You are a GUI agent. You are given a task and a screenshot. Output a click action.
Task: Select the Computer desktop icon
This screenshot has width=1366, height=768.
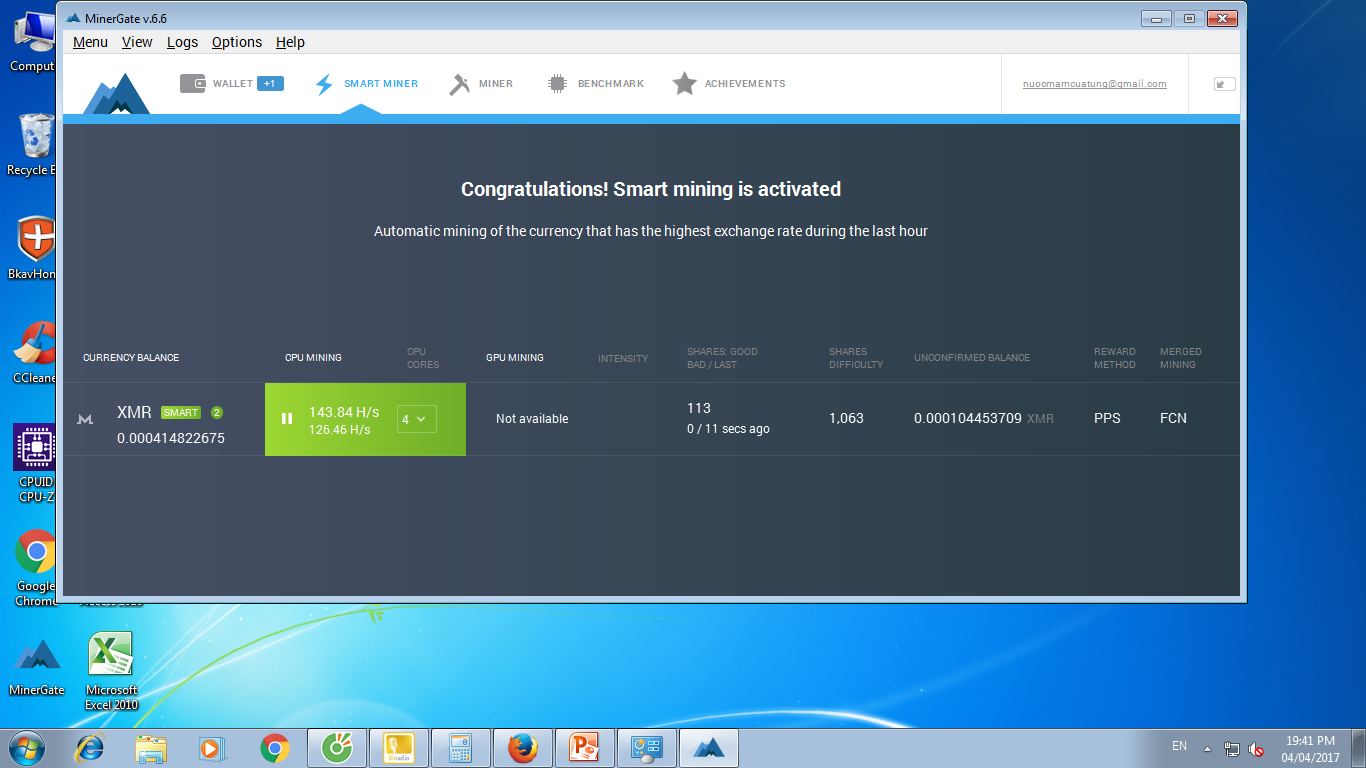(32, 41)
